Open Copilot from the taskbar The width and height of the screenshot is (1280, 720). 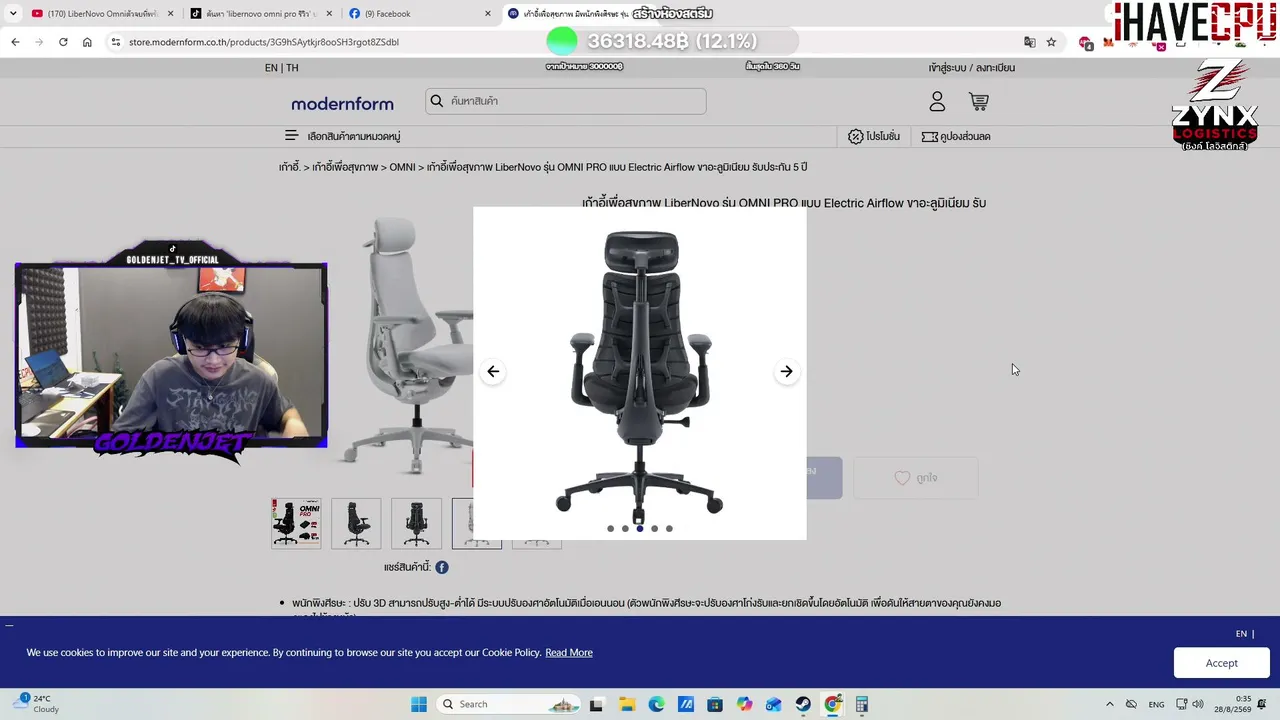744,704
